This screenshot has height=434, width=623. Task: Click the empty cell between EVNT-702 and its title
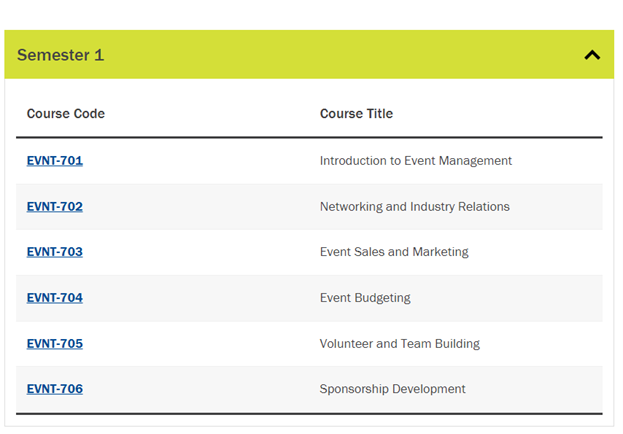click(200, 207)
